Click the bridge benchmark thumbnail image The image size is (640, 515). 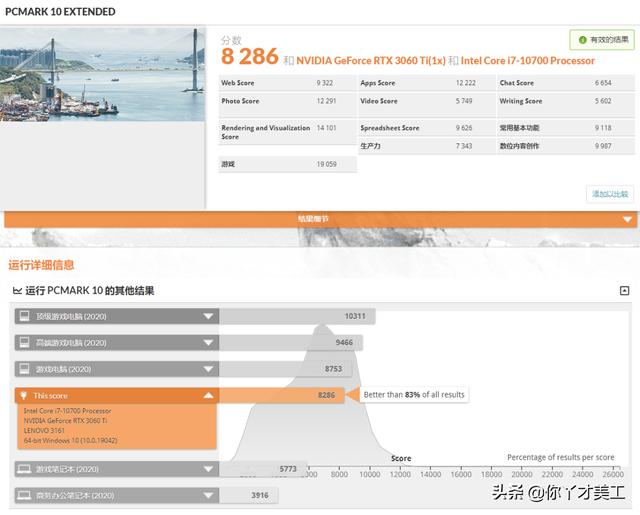102,74
